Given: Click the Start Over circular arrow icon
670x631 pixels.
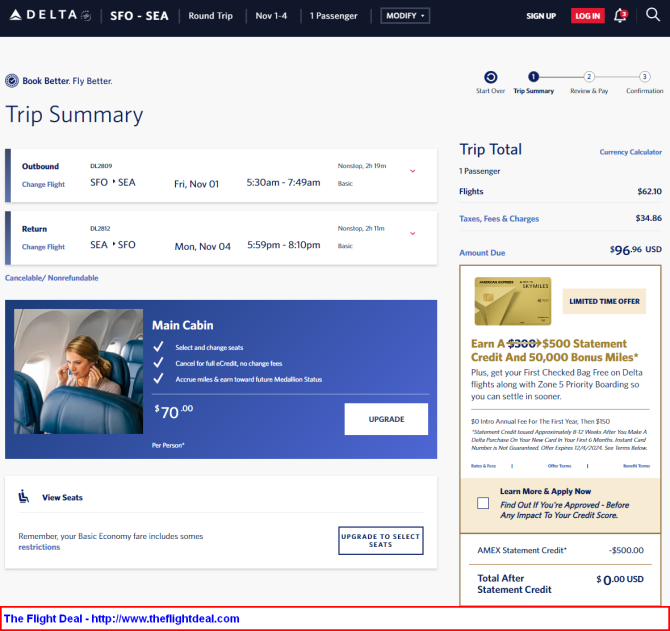Looking at the screenshot, I should 491,77.
